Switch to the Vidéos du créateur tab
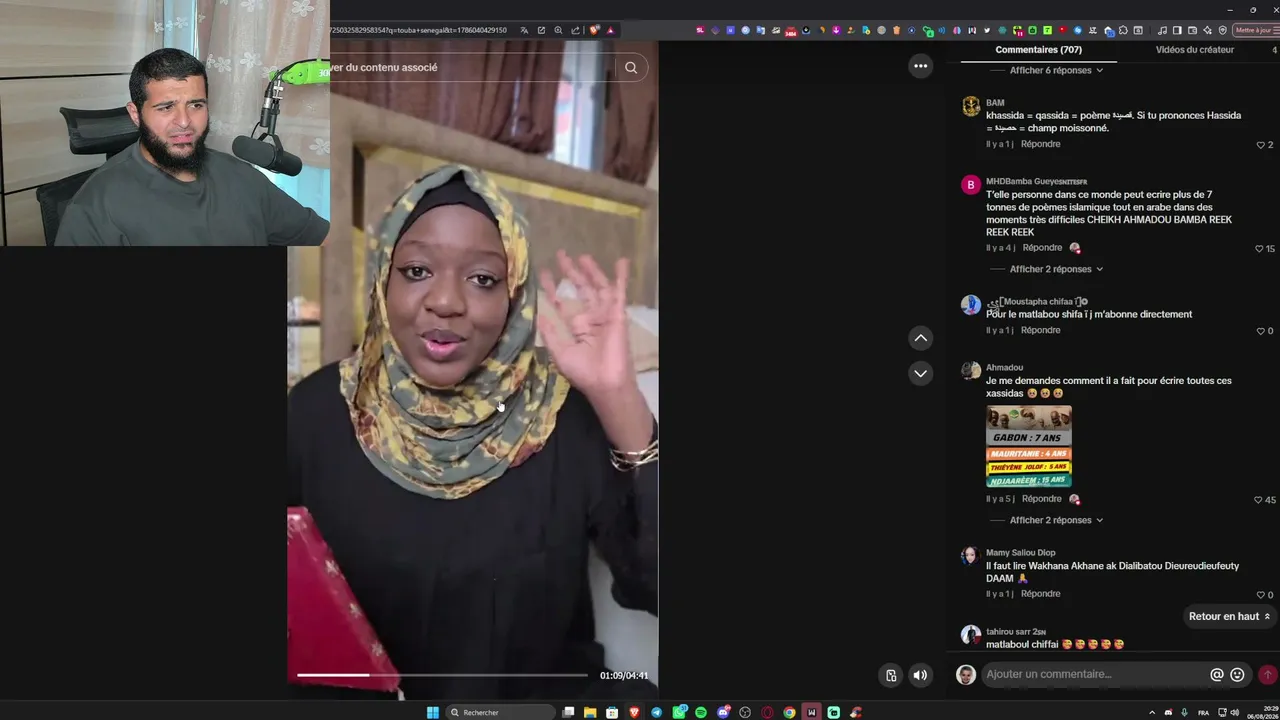Image resolution: width=1280 pixels, height=720 pixels. pyautogui.click(x=1194, y=50)
